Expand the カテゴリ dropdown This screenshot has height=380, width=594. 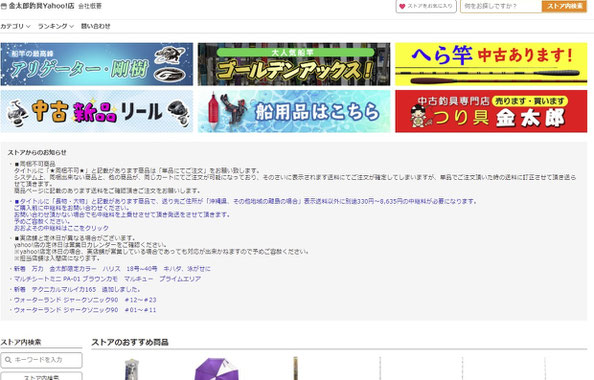tap(15, 26)
